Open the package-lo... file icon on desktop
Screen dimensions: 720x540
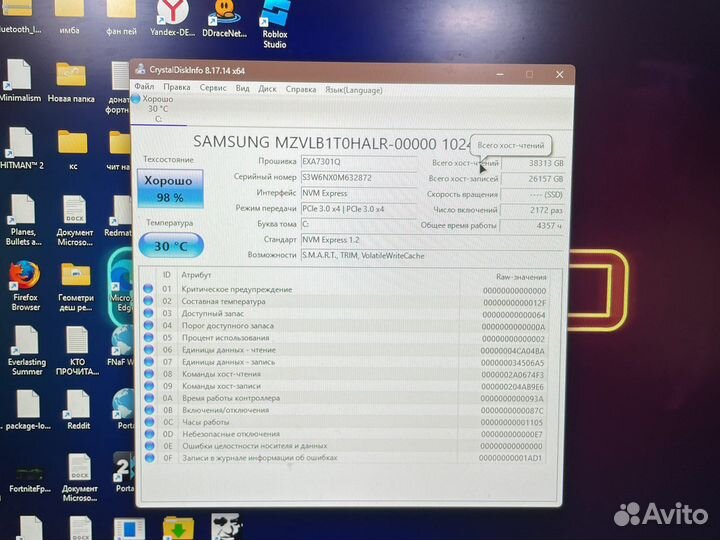(x=28, y=410)
